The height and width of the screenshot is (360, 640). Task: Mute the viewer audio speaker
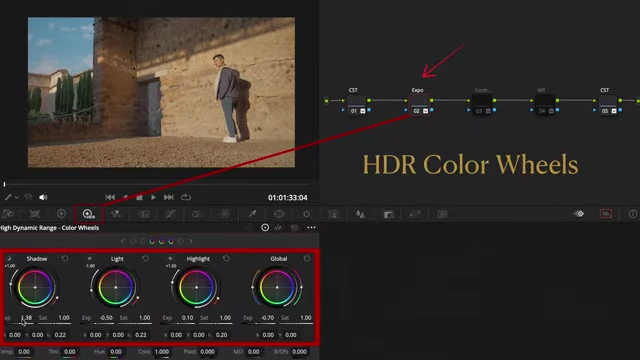pyautogui.click(x=43, y=197)
